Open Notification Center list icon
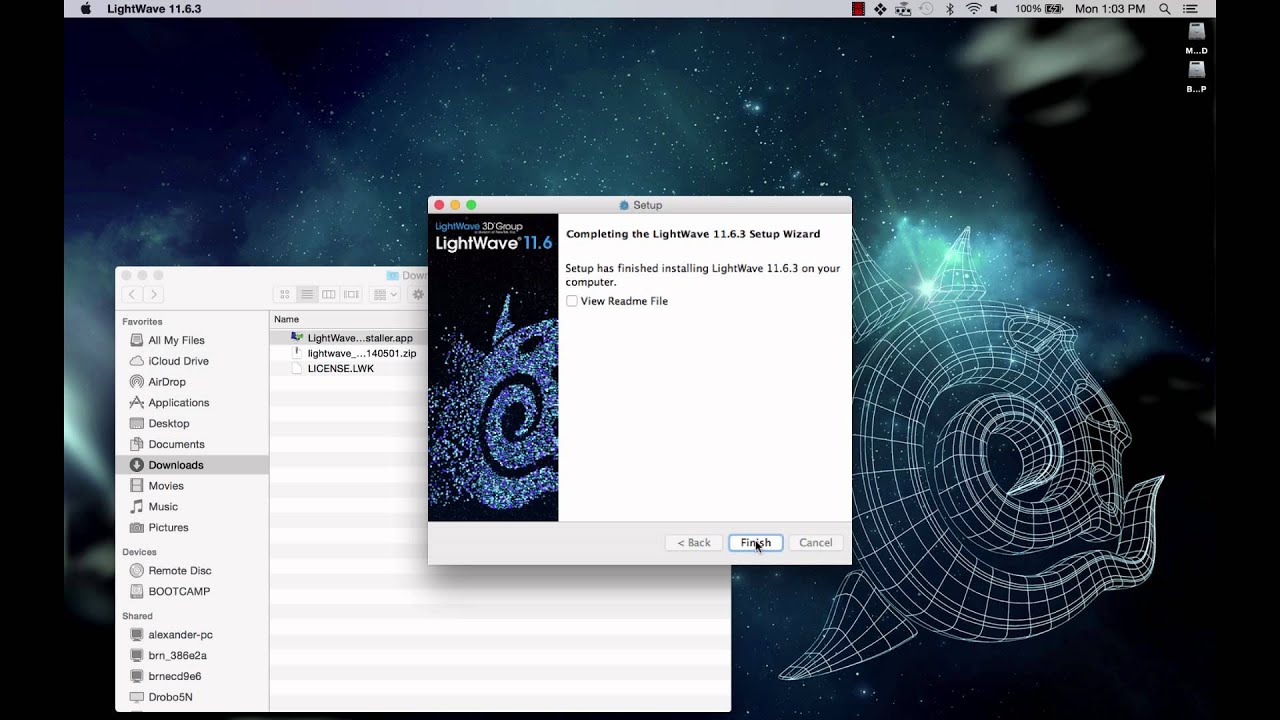 (1190, 9)
